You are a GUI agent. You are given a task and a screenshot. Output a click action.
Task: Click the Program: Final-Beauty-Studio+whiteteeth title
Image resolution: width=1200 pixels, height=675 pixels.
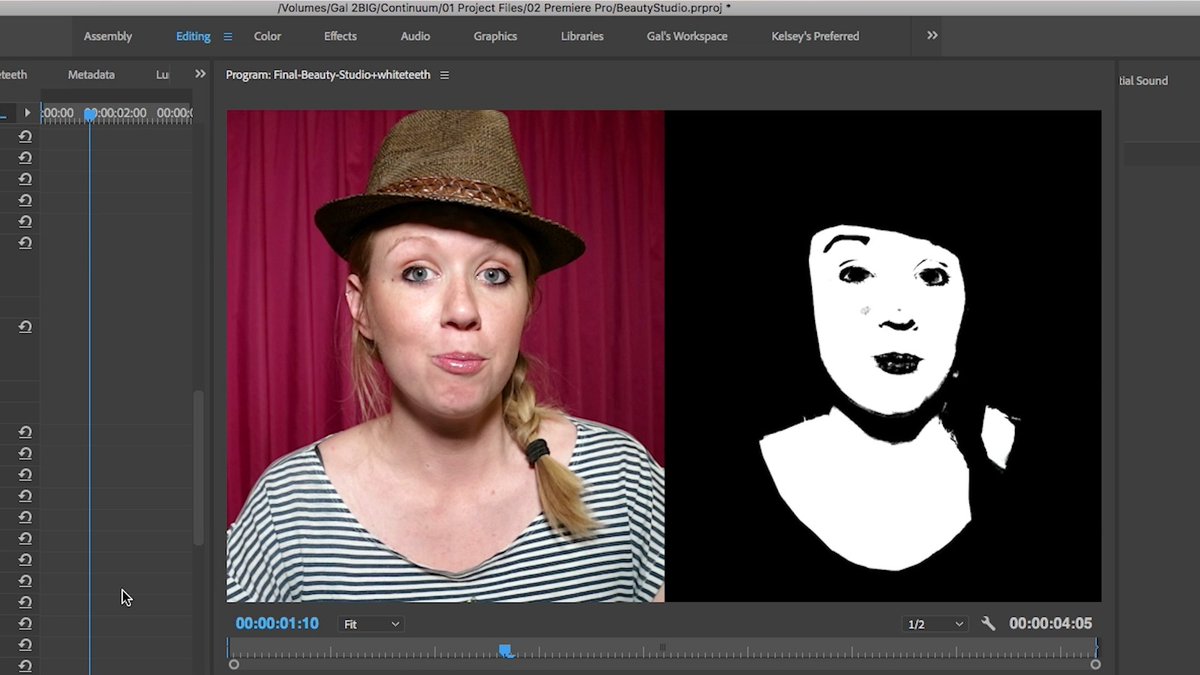(328, 75)
